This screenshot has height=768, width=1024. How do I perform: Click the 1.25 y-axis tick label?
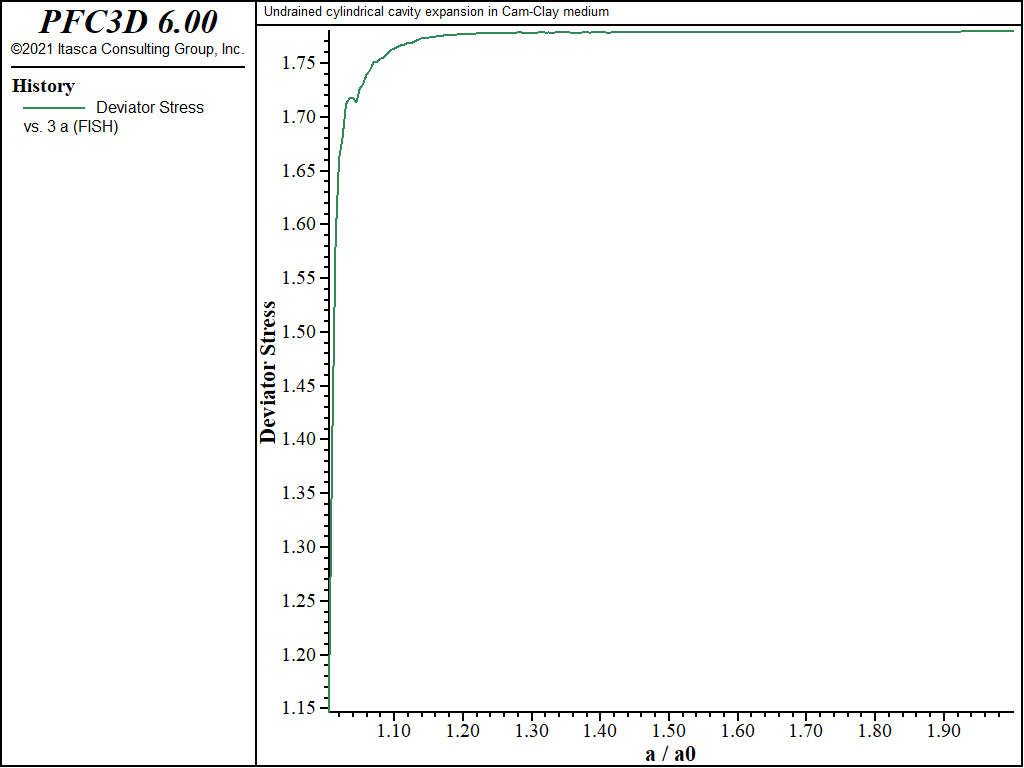point(300,601)
